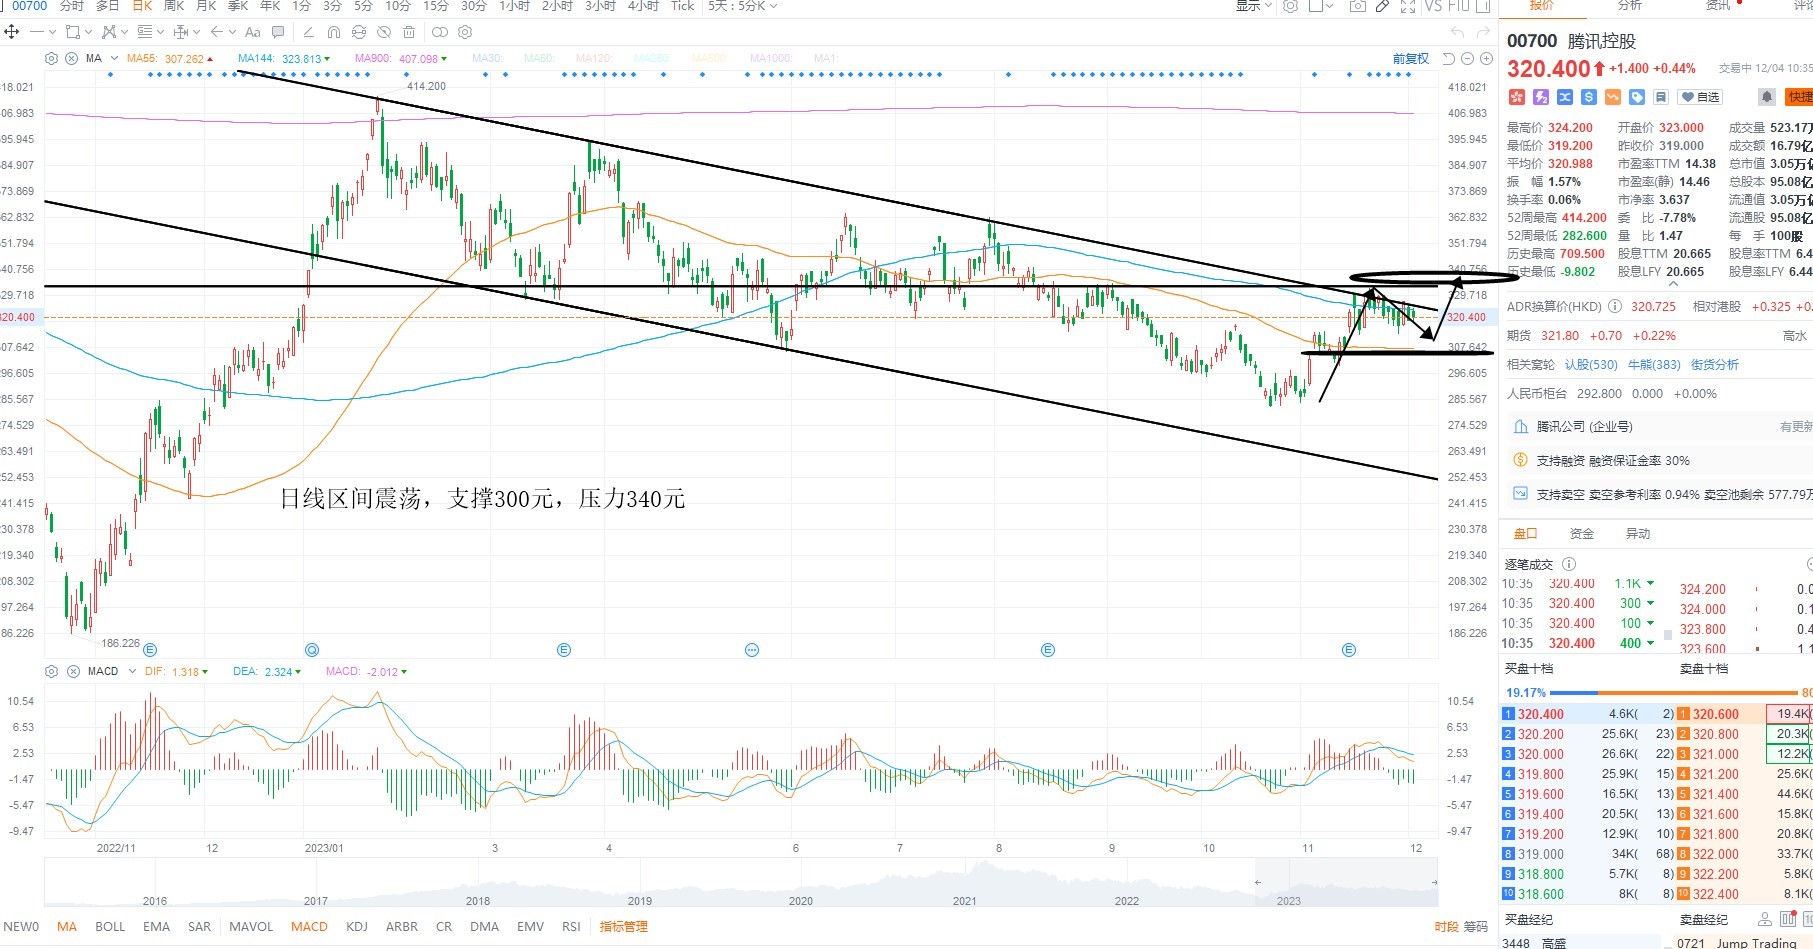Open MACD indicator settings gear

[52, 672]
